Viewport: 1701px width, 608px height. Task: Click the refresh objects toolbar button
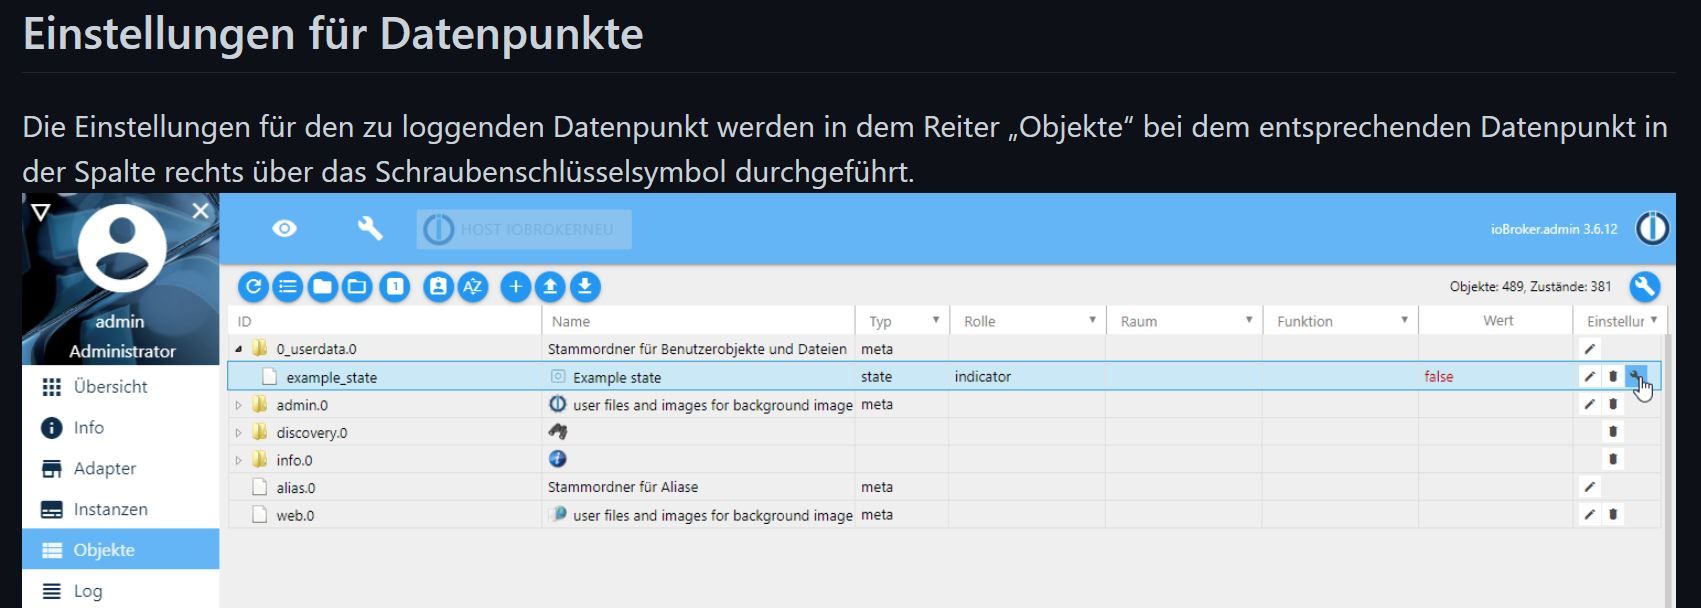click(253, 287)
